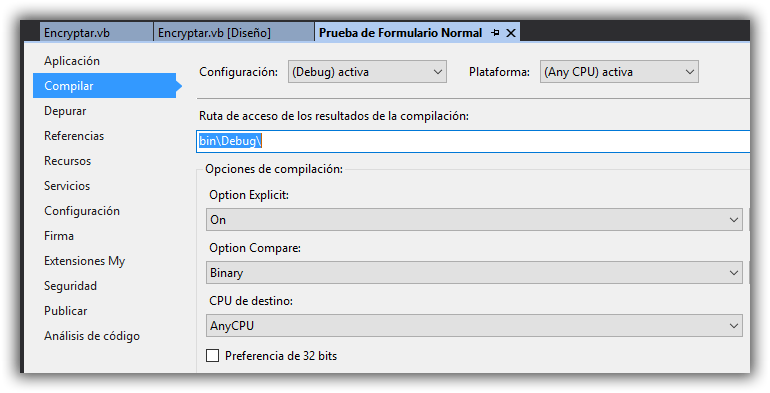Screen dimensions: 770x393
Task: Open the Plataforma dropdown (Any CPU) activa
Action: [x=619, y=72]
